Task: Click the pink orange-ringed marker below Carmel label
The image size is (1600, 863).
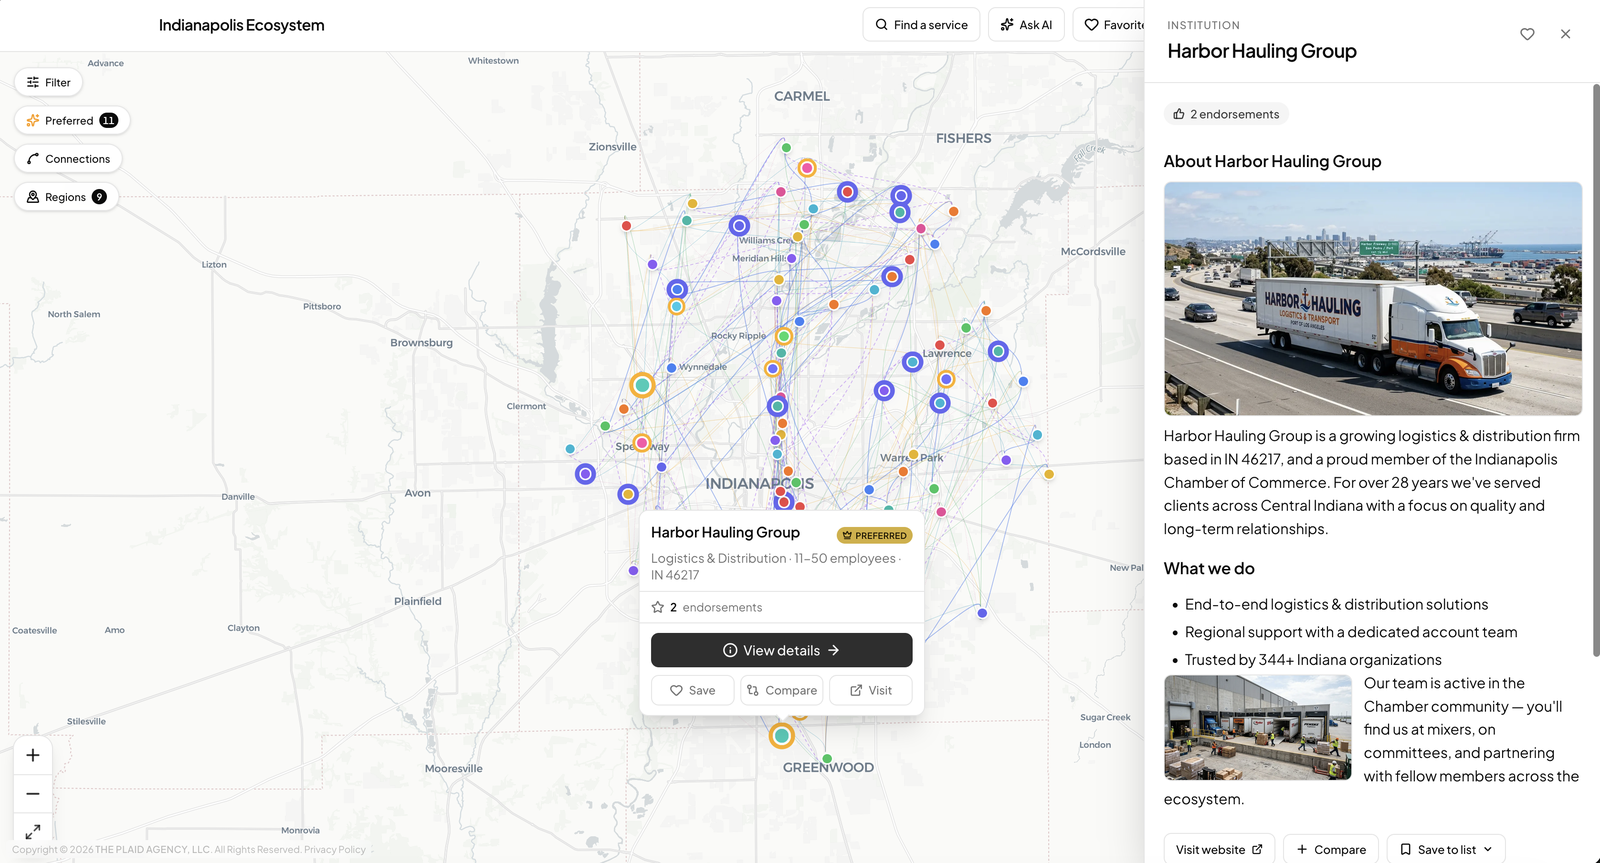Action: pos(807,168)
